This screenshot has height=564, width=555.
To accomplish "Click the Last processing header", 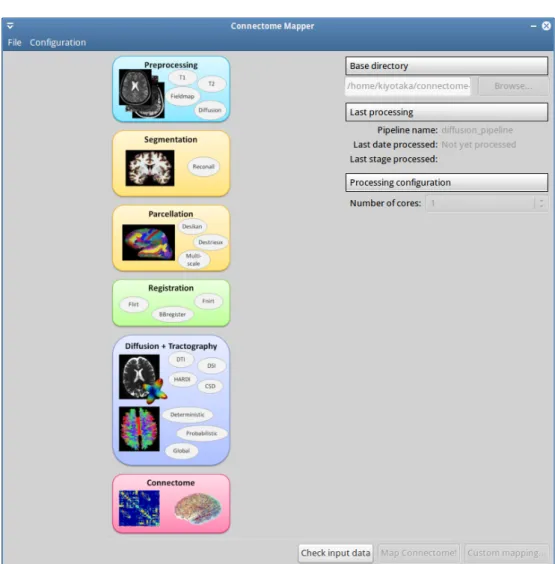I will [x=447, y=112].
